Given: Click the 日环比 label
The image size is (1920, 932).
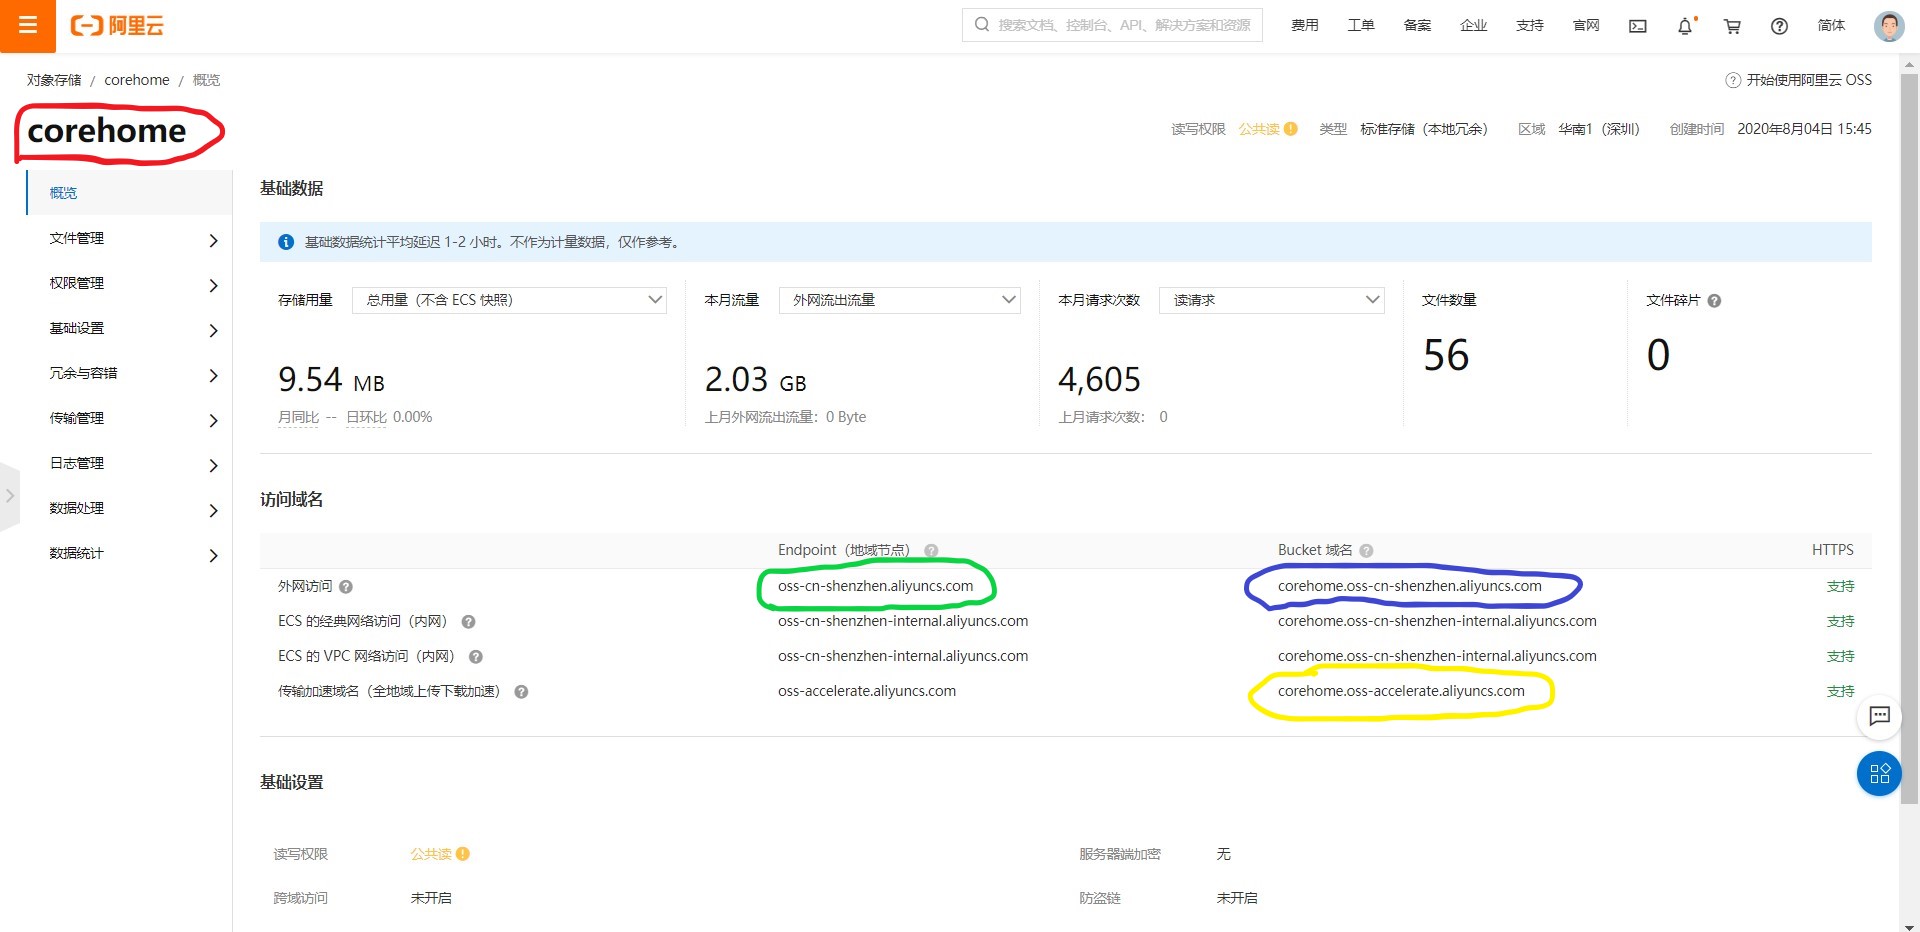Looking at the screenshot, I should pos(366,418).
